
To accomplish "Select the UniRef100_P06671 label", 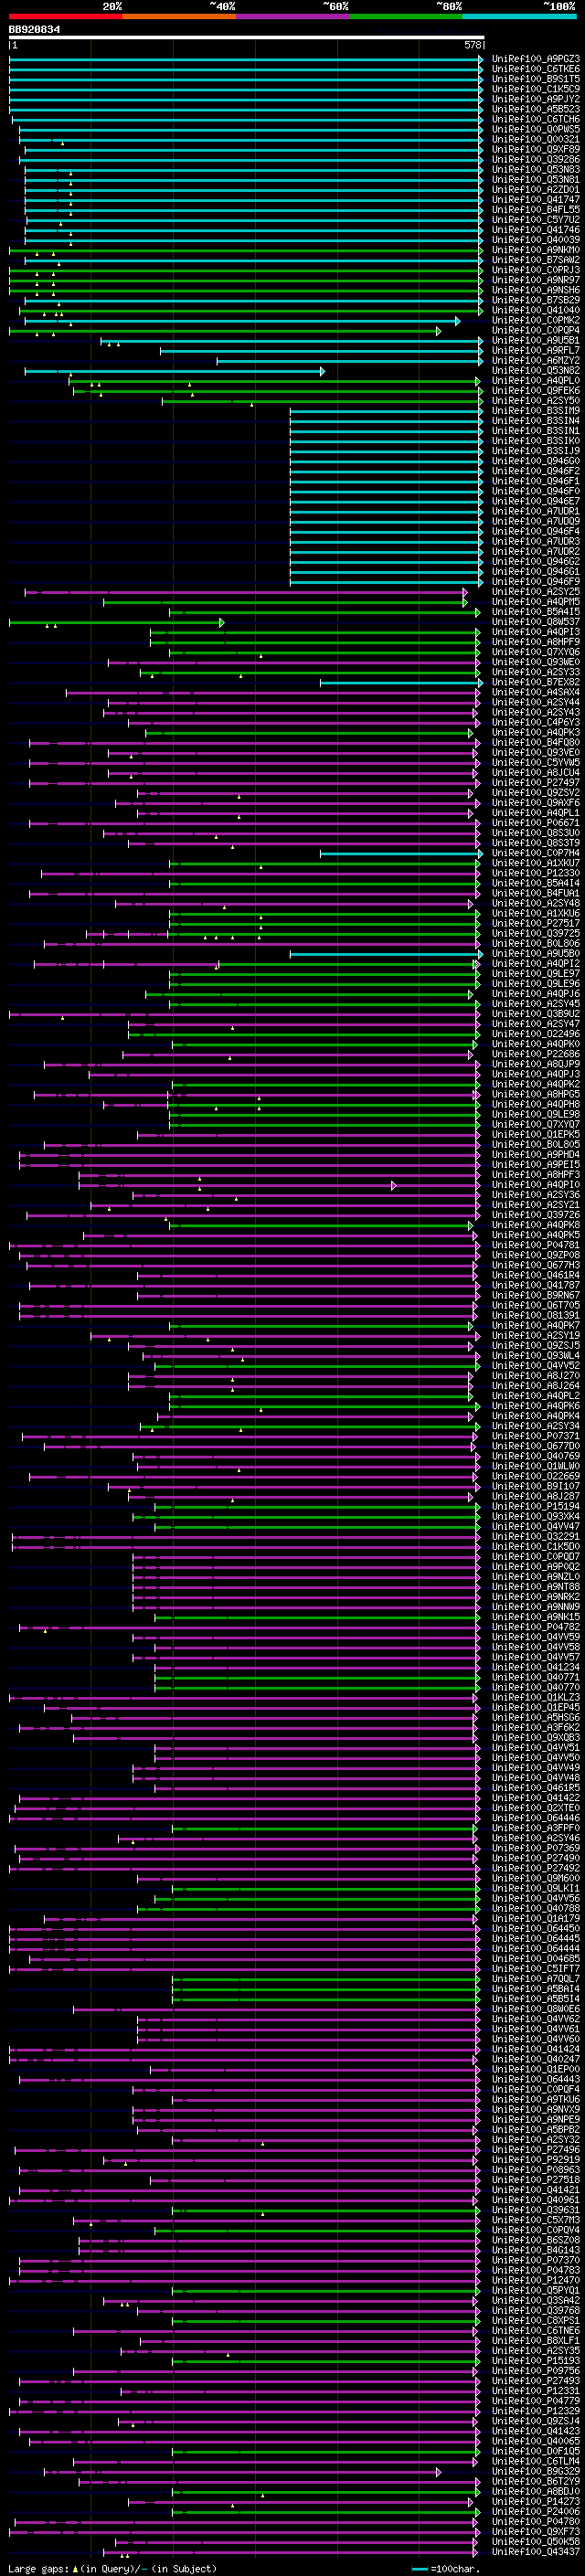I will (x=535, y=824).
